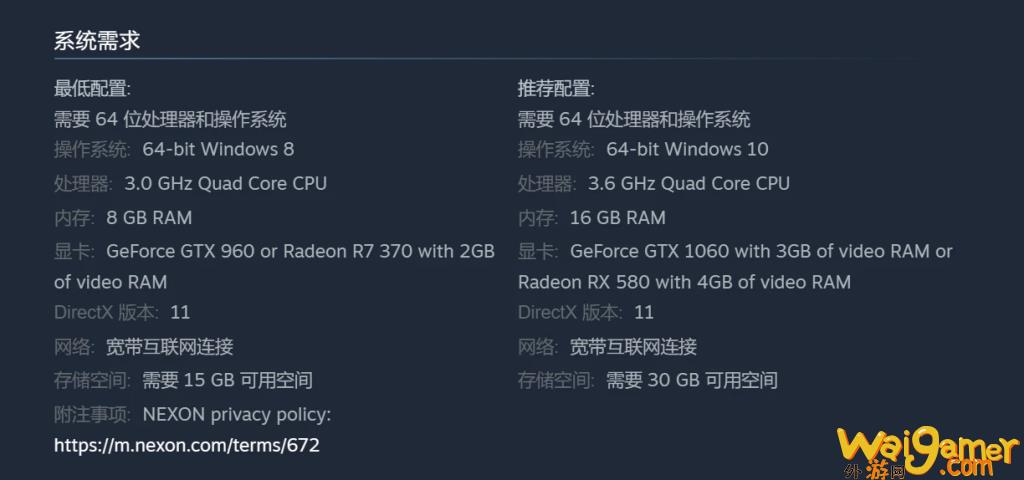Click the 最低配置 heading
1024x480 pixels.
92,89
